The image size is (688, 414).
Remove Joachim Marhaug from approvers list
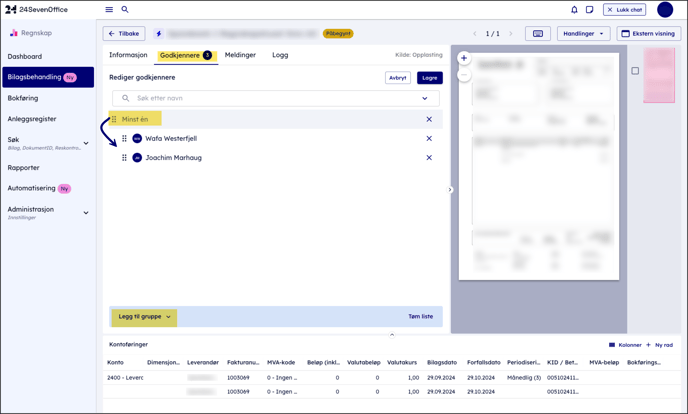coord(429,158)
